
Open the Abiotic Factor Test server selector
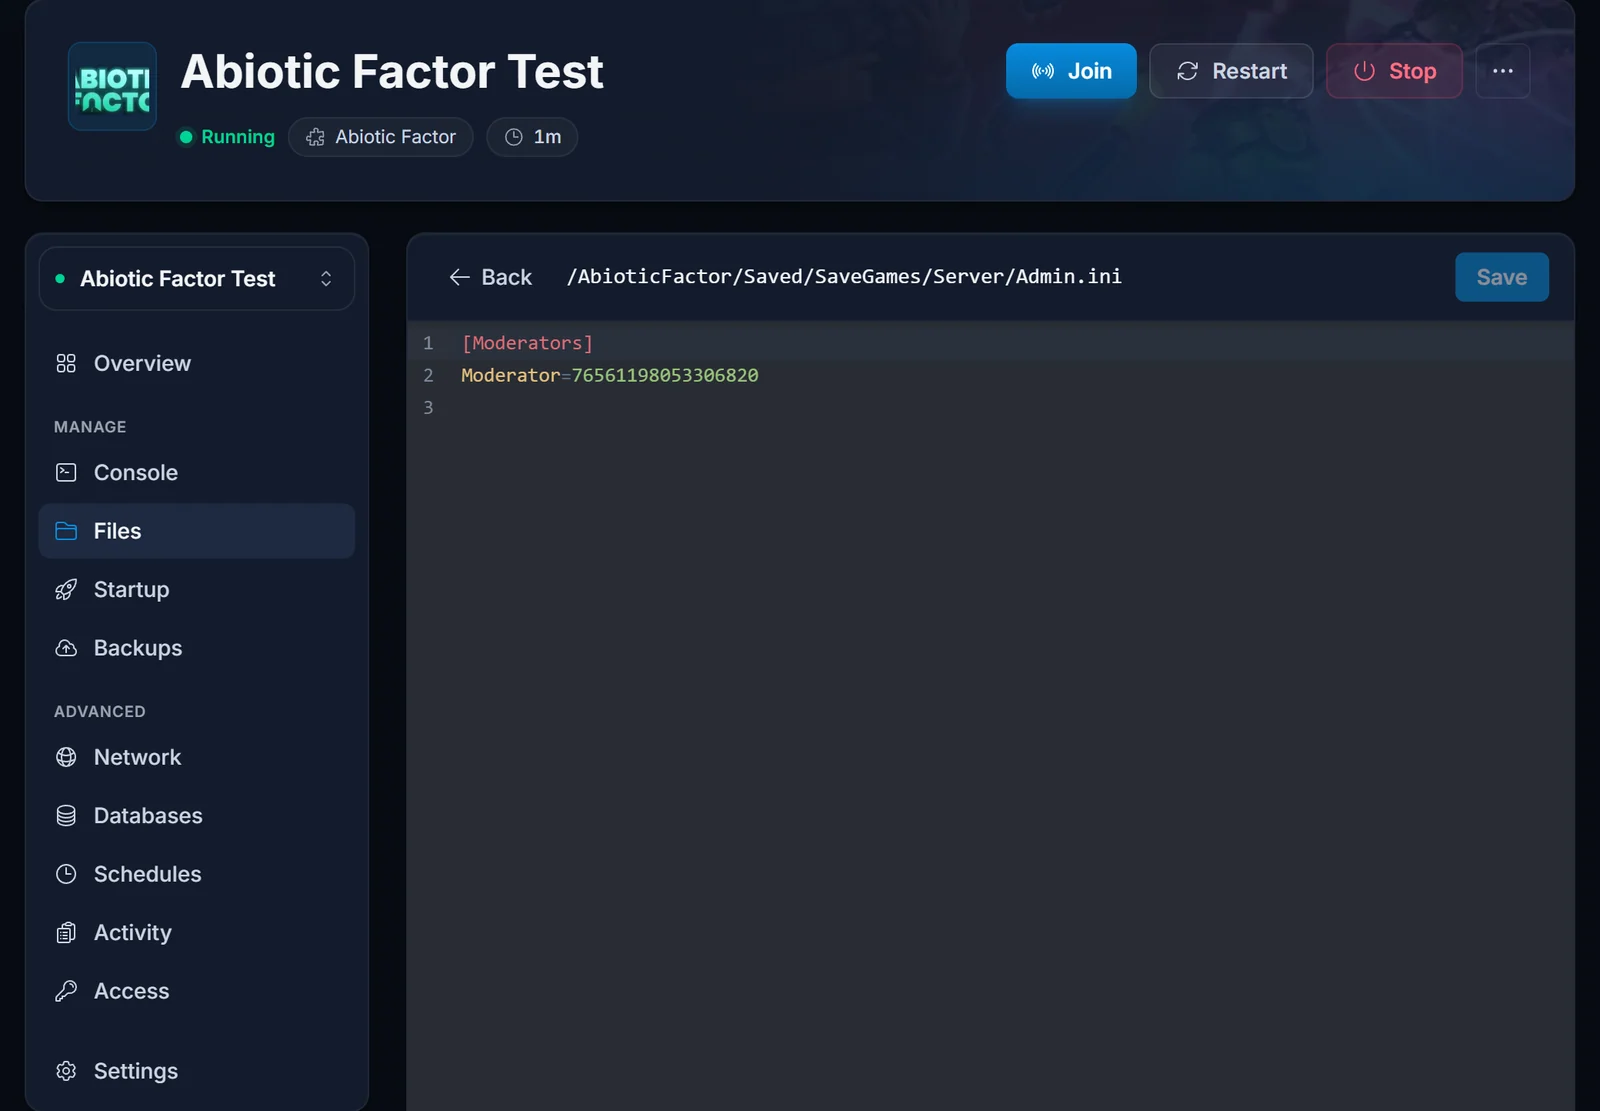click(x=197, y=278)
